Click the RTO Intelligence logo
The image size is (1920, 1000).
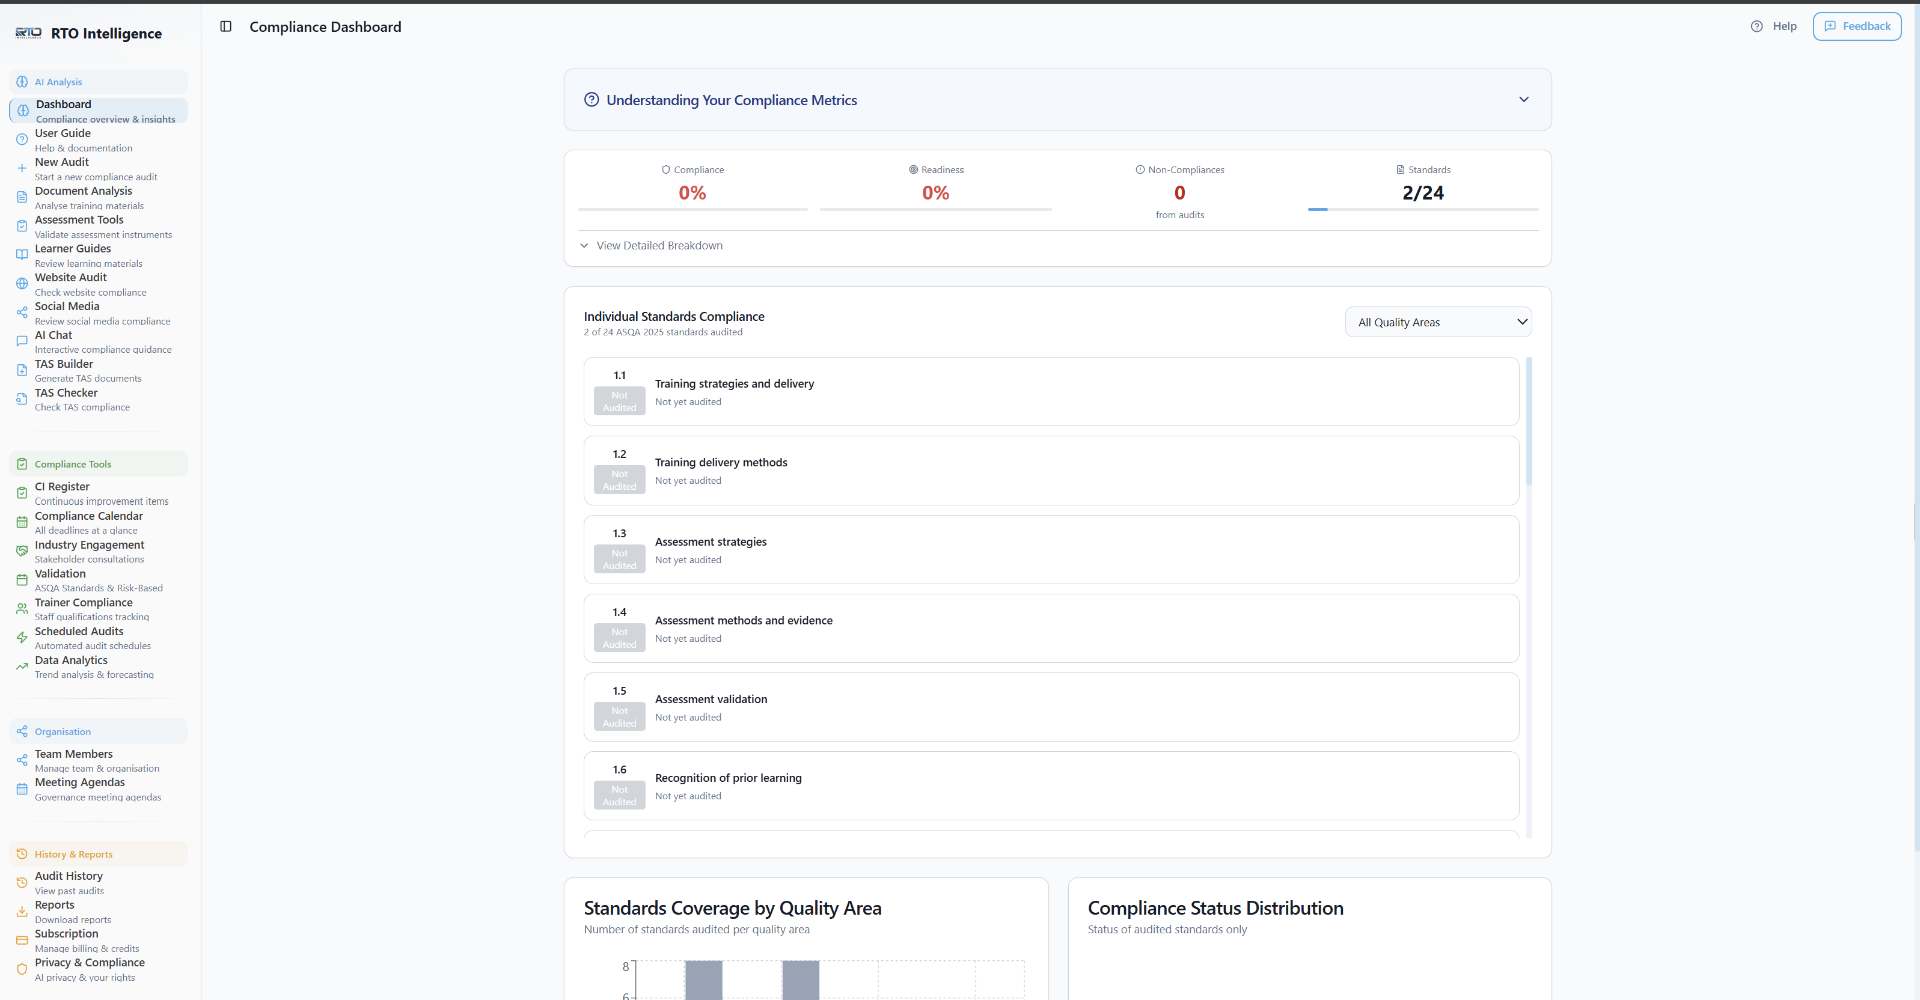click(x=28, y=33)
